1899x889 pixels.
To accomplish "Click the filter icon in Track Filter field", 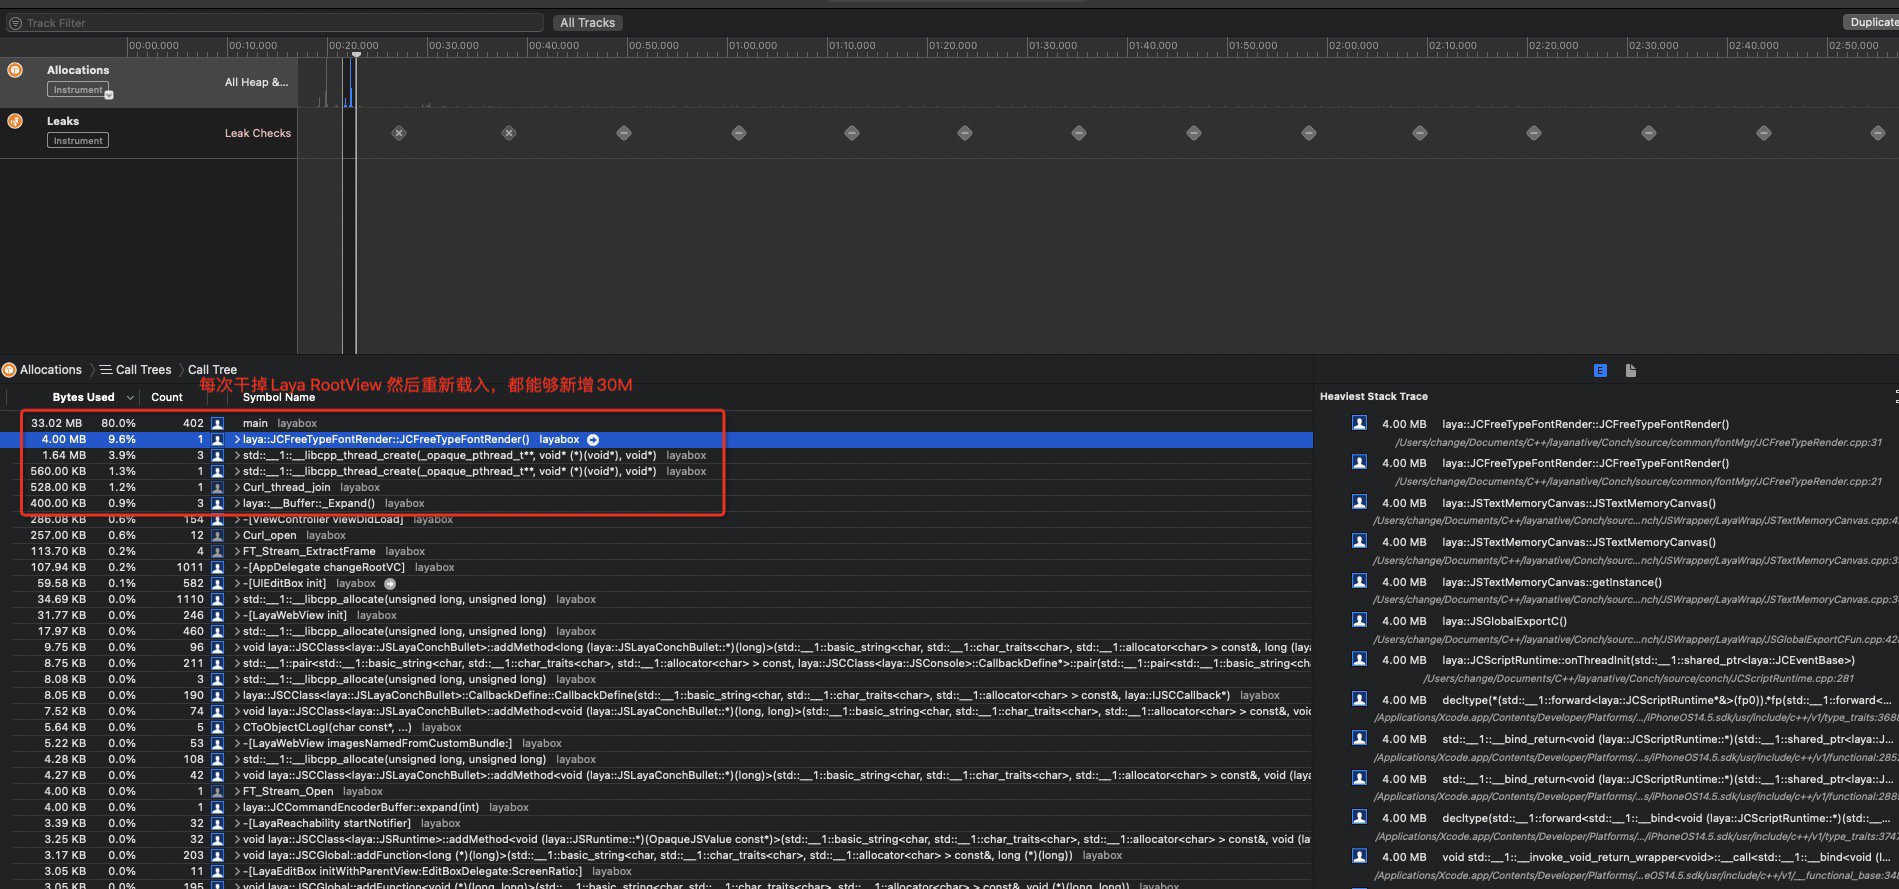I will tap(15, 22).
